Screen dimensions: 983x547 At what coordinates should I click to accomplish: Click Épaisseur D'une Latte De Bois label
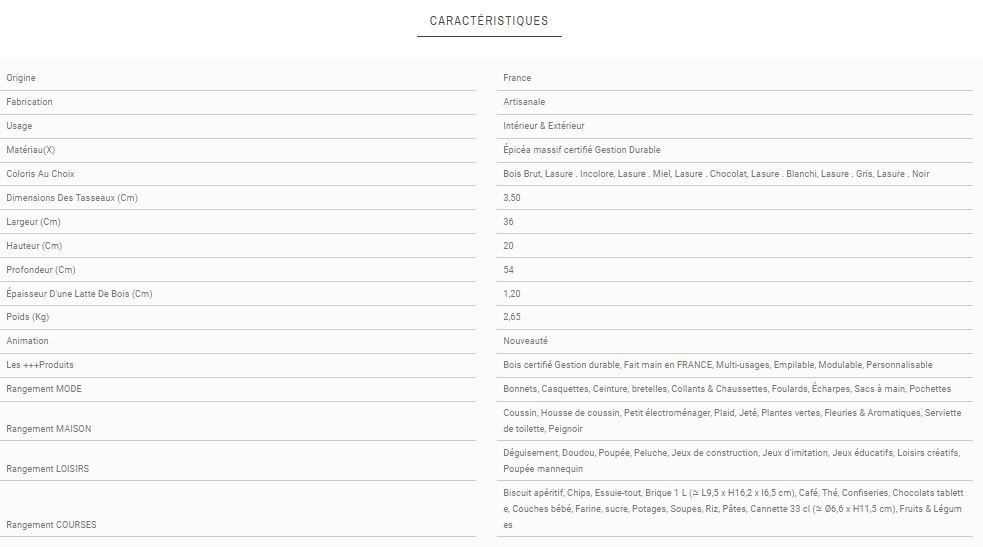[x=79, y=294]
